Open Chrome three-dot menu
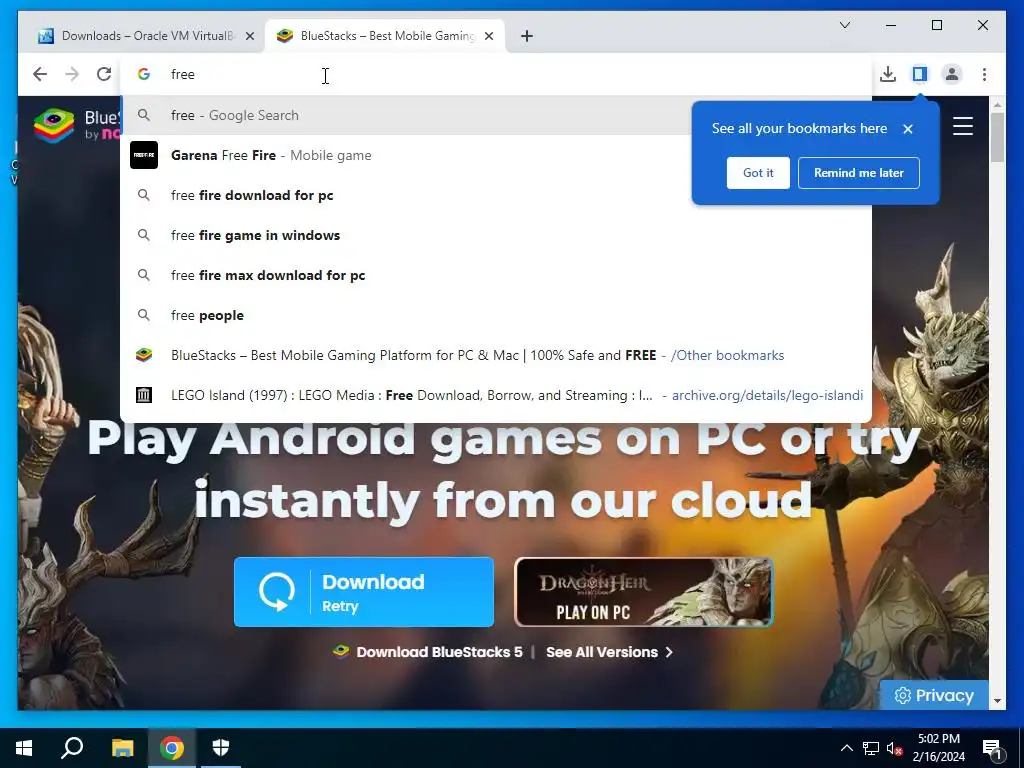The image size is (1024, 768). [x=984, y=74]
